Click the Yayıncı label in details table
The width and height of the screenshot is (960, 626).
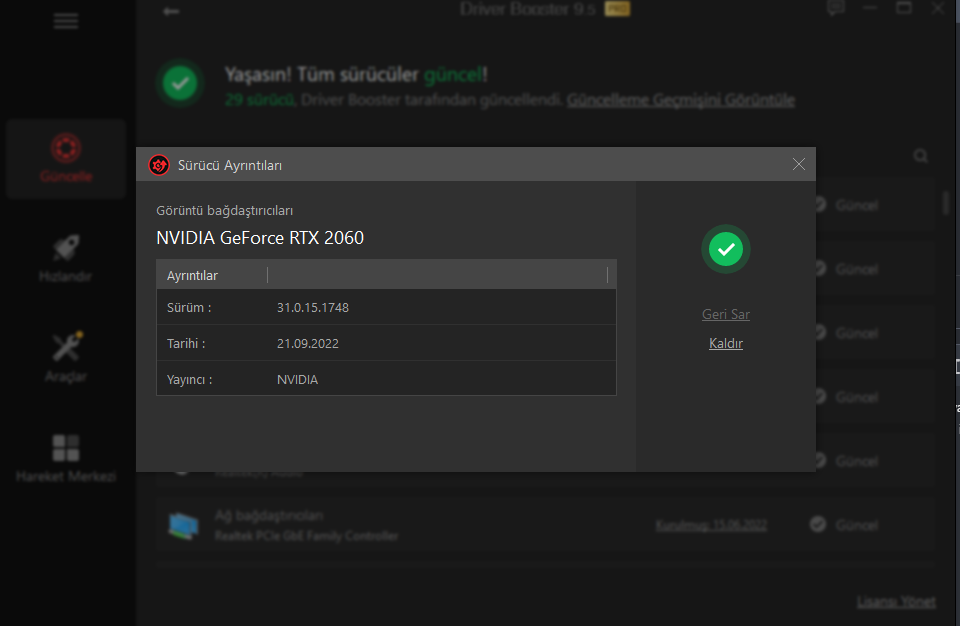(190, 380)
